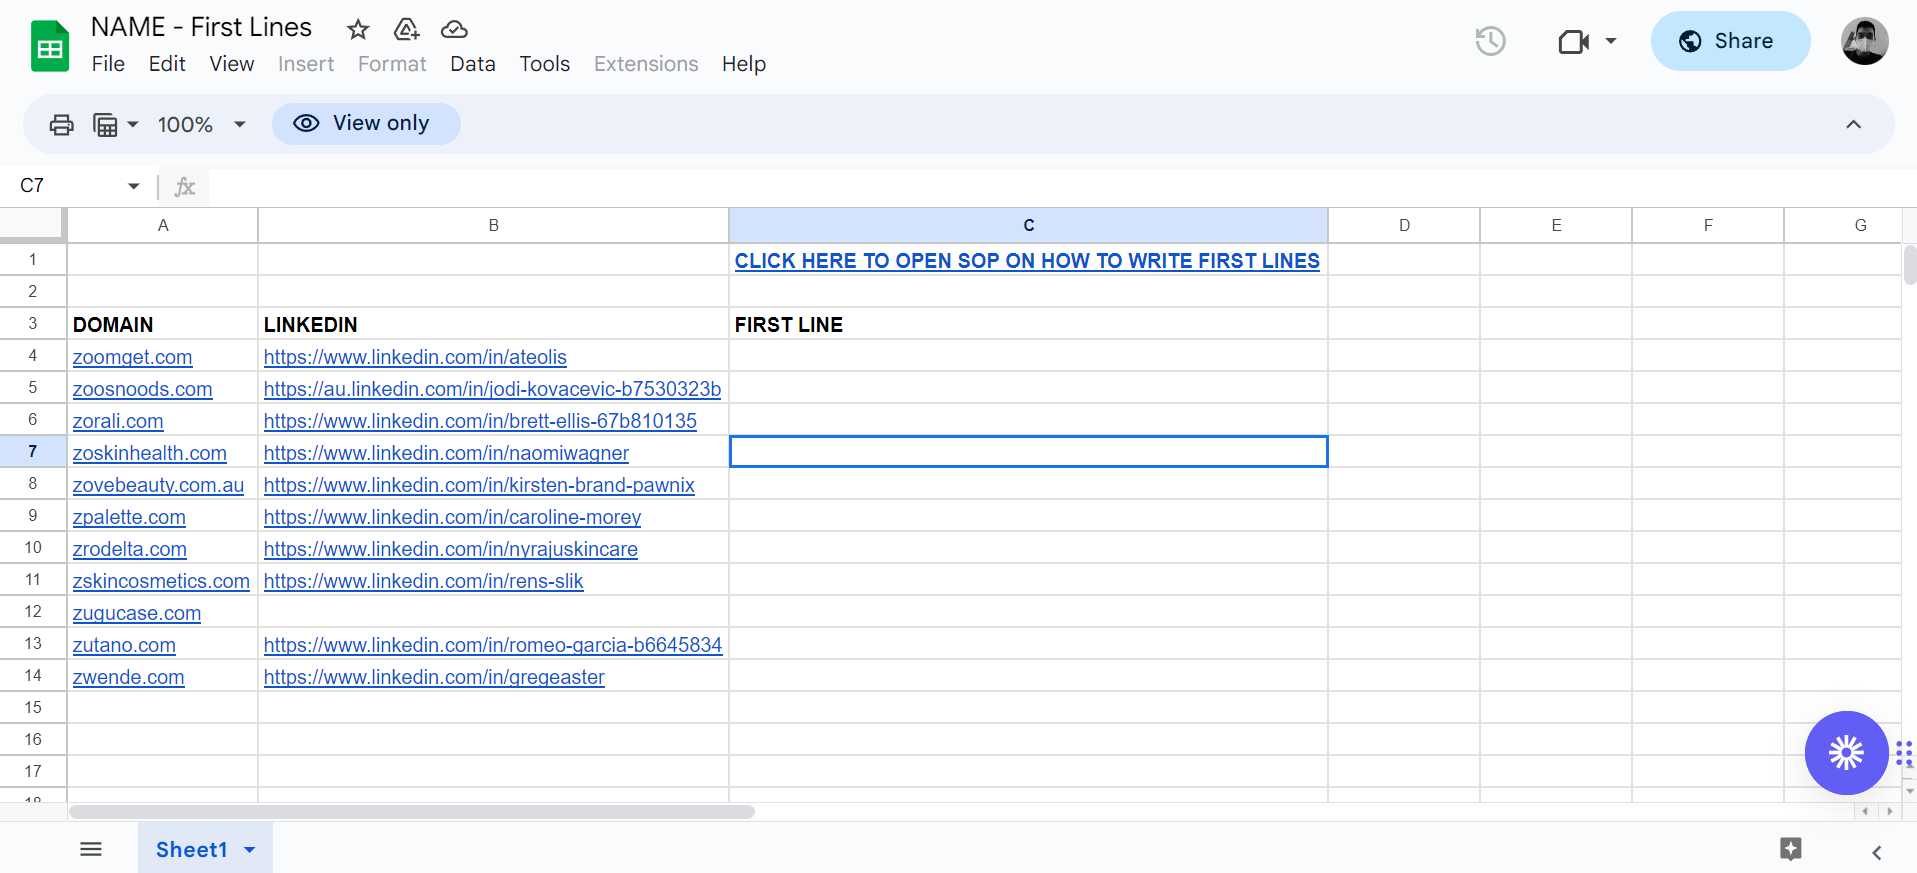This screenshot has height=873, width=1917.
Task: Open the Insert menu
Action: (306, 64)
